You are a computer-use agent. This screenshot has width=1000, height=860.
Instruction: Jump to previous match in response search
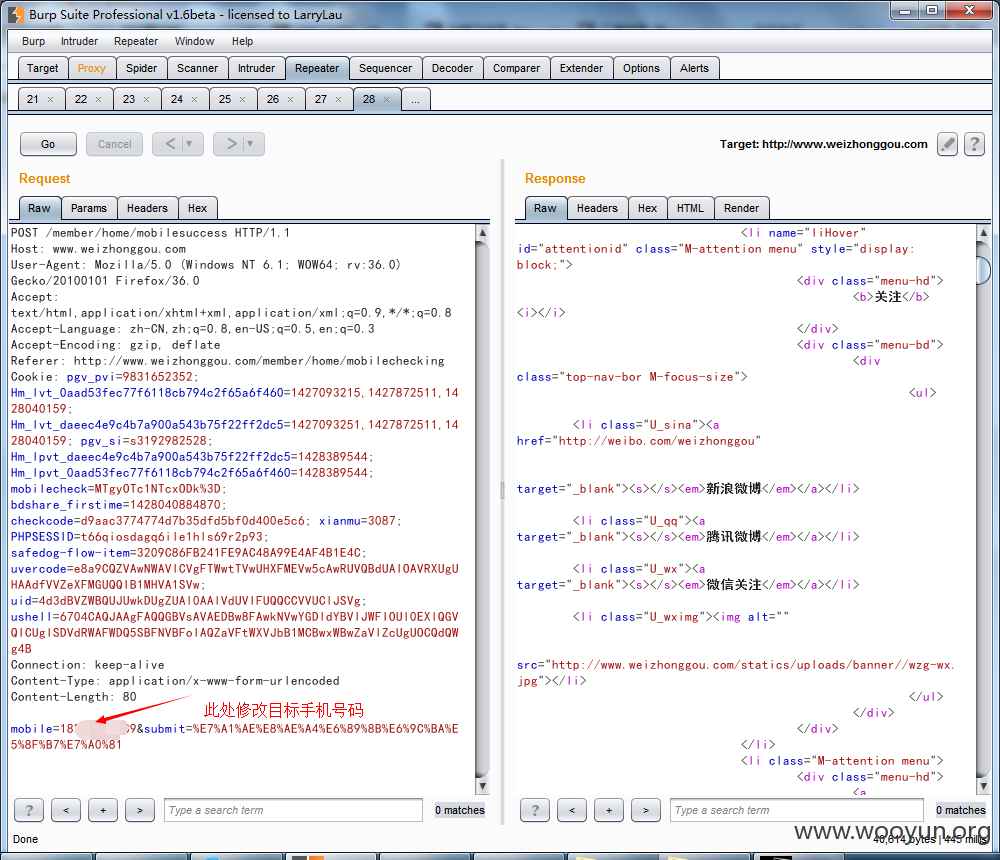571,810
